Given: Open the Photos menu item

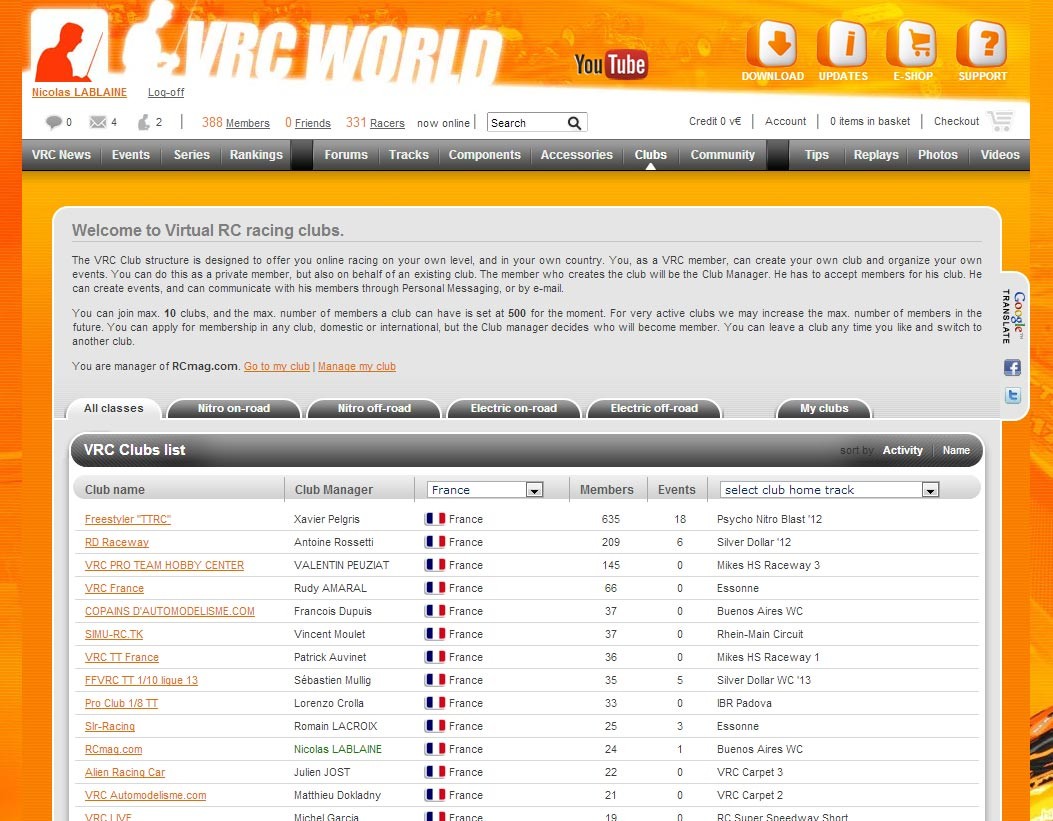Looking at the screenshot, I should (937, 155).
